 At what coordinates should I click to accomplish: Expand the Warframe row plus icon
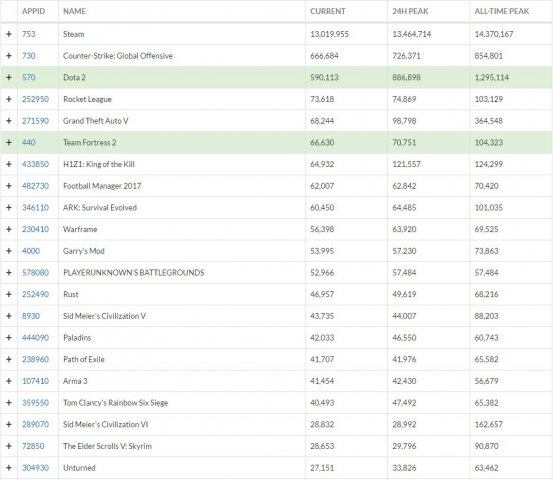click(9, 229)
